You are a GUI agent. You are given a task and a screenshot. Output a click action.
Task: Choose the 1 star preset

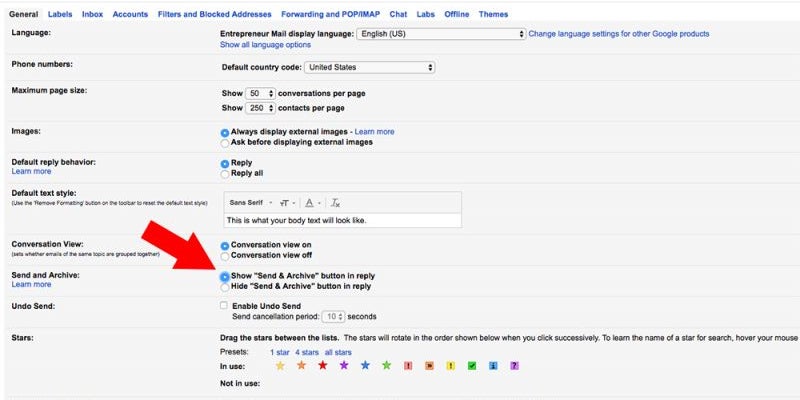tap(280, 353)
